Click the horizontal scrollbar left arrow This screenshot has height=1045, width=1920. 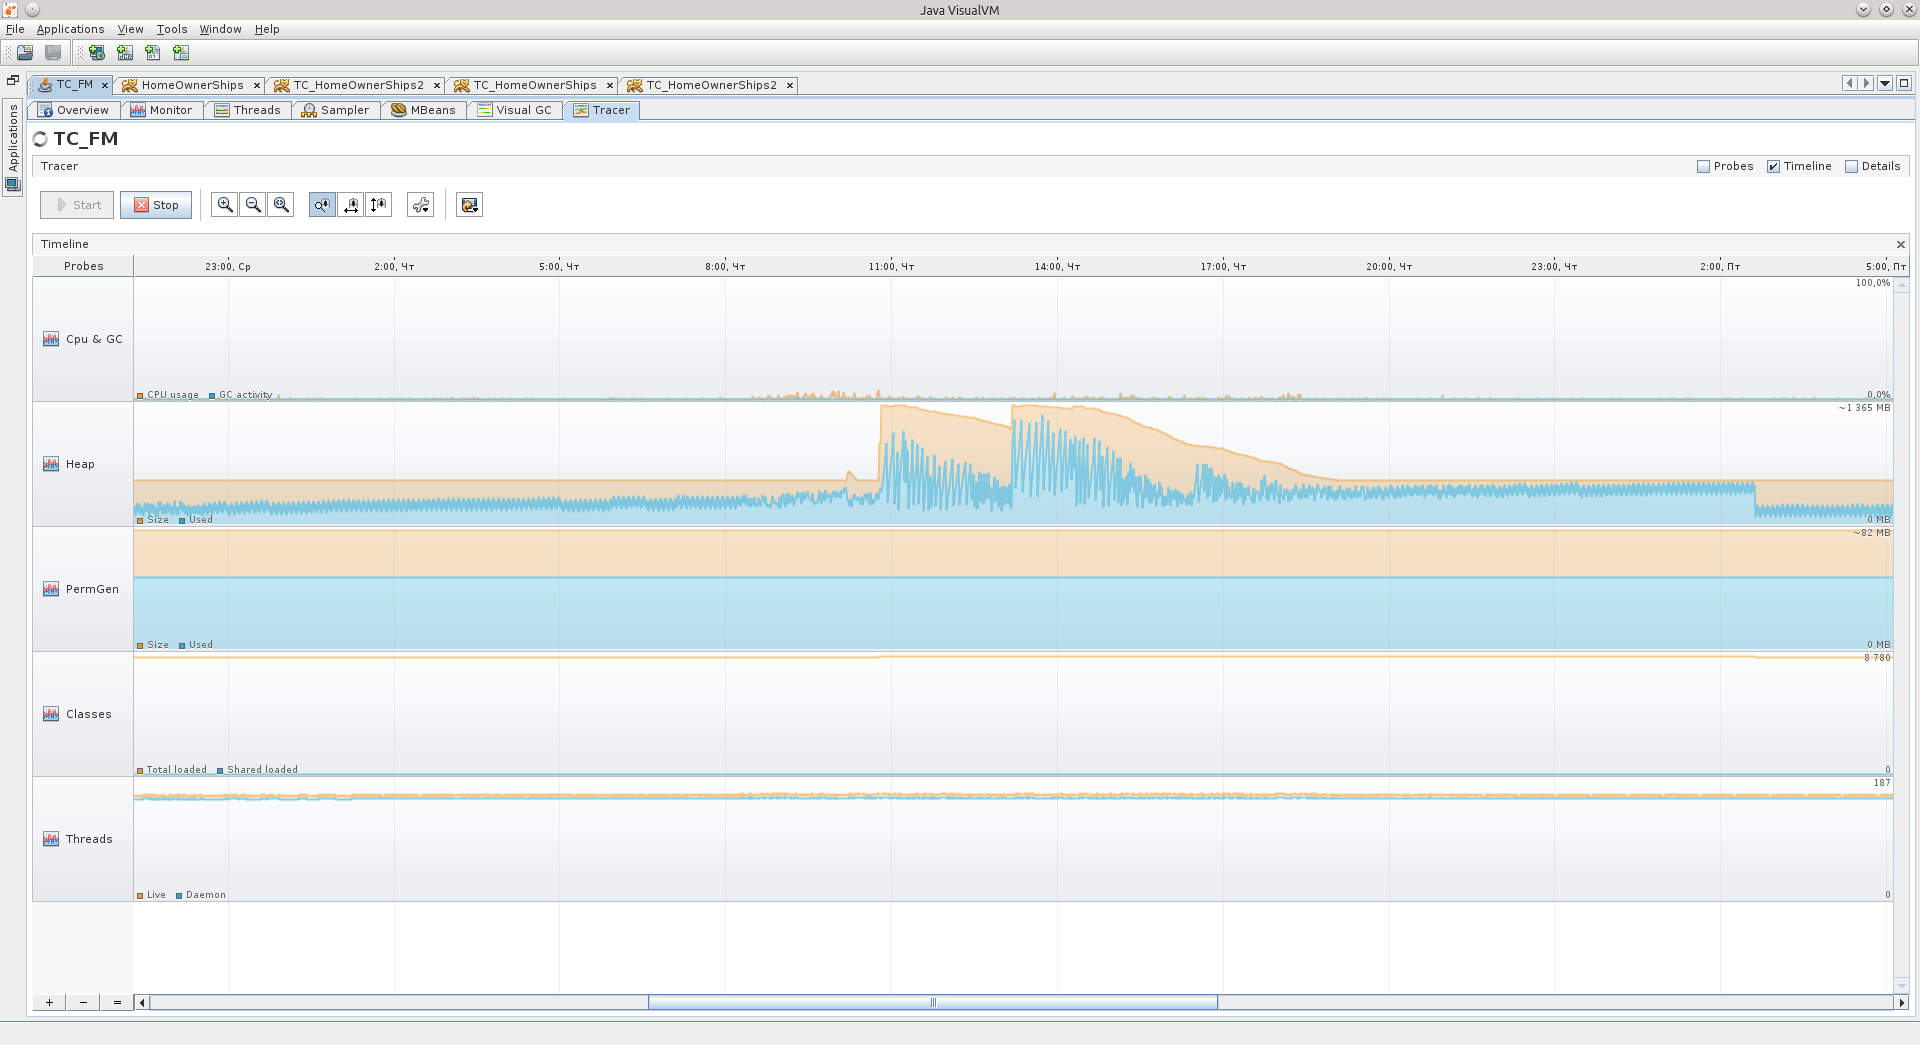point(142,1002)
